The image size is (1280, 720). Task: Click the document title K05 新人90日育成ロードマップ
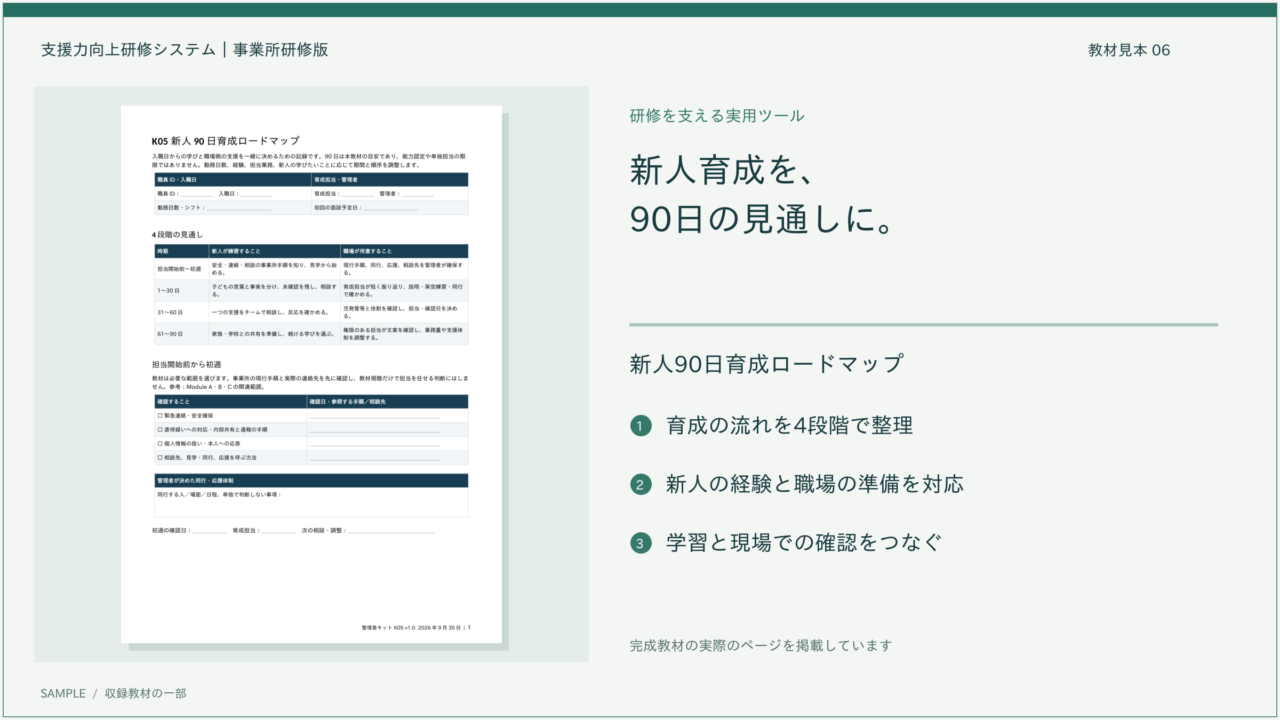coord(225,141)
